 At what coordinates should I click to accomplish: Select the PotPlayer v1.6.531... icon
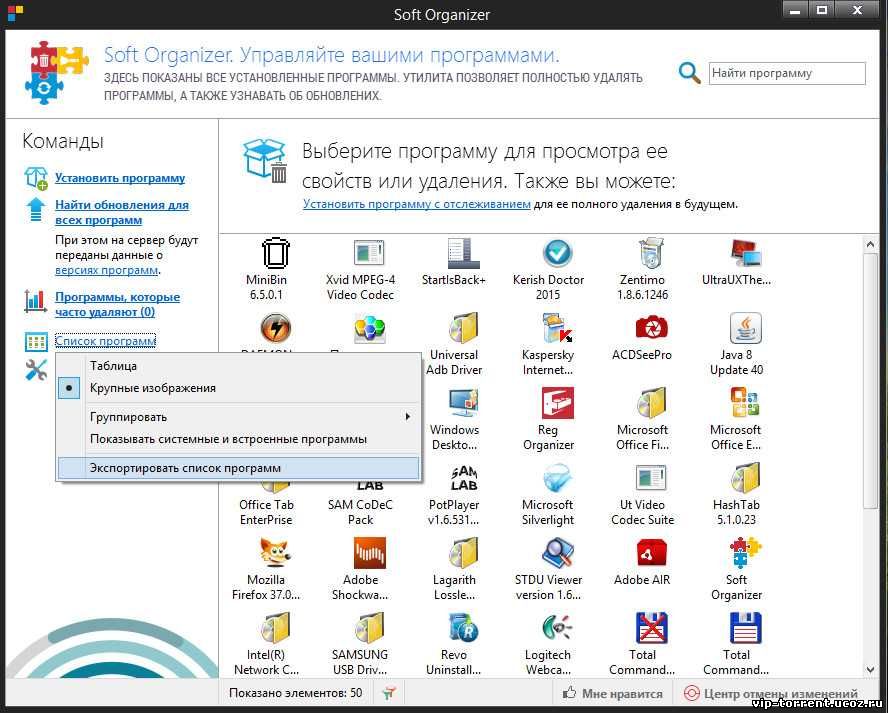pyautogui.click(x=463, y=478)
